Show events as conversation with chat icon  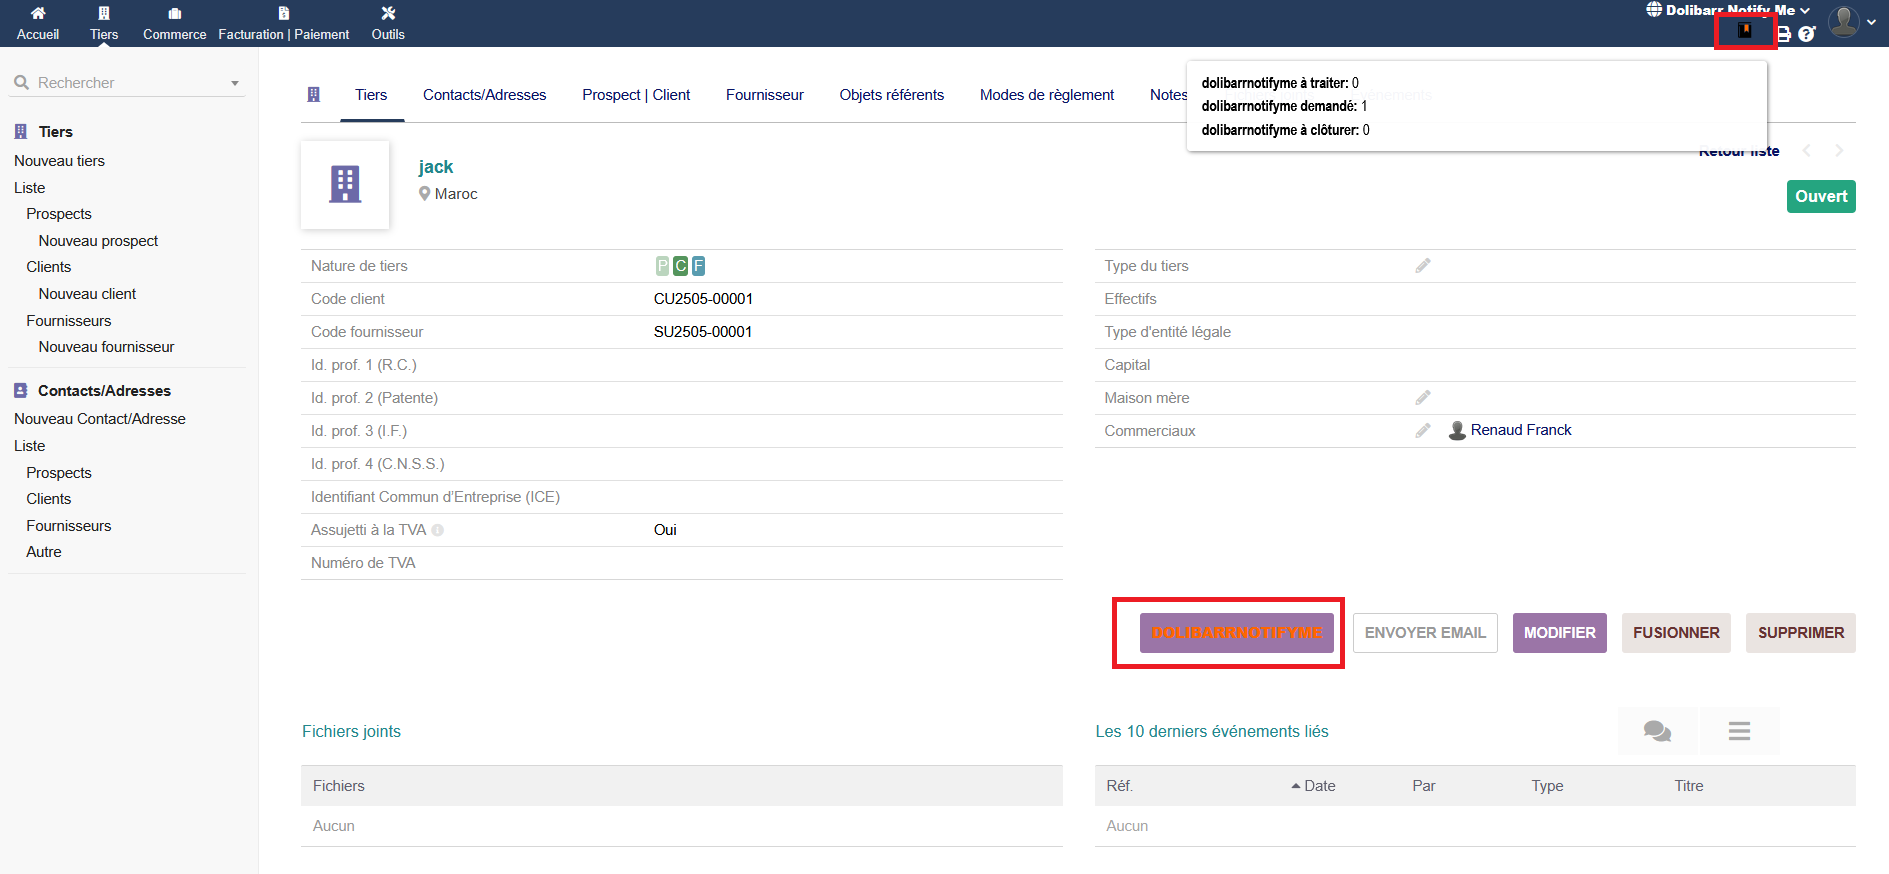coord(1657,731)
